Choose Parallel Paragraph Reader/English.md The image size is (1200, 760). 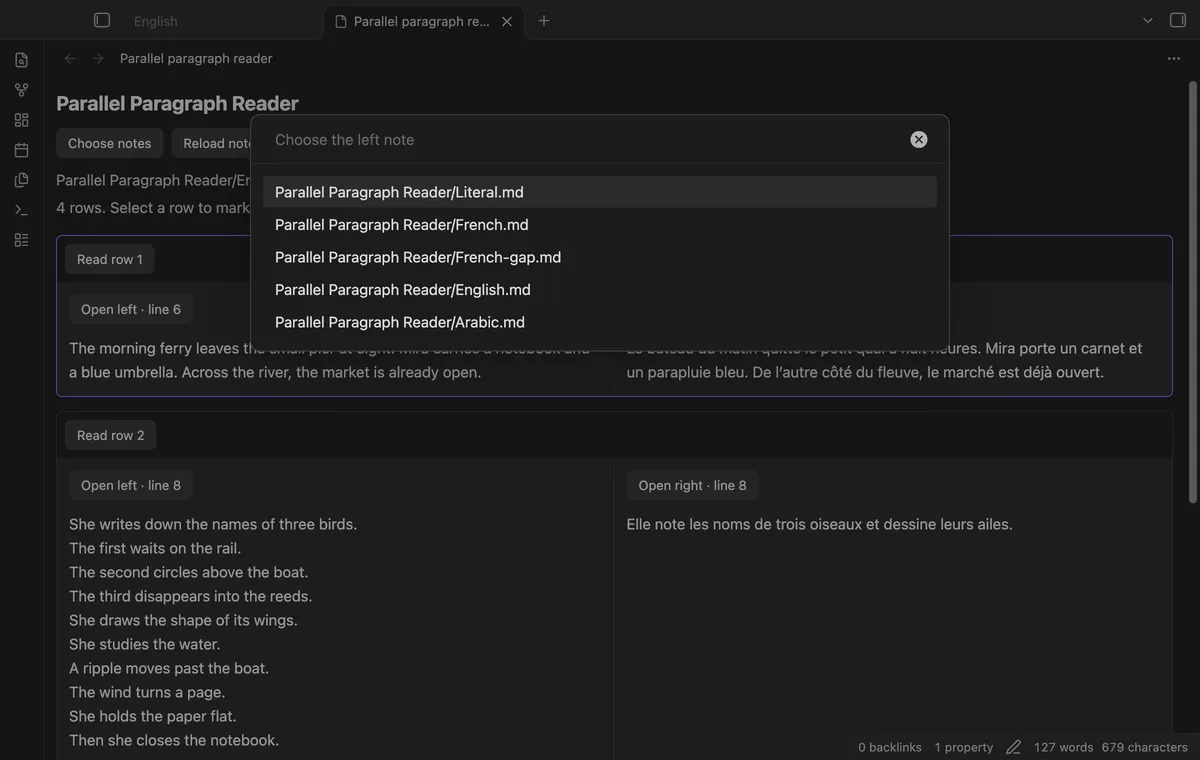pyautogui.click(x=600, y=290)
